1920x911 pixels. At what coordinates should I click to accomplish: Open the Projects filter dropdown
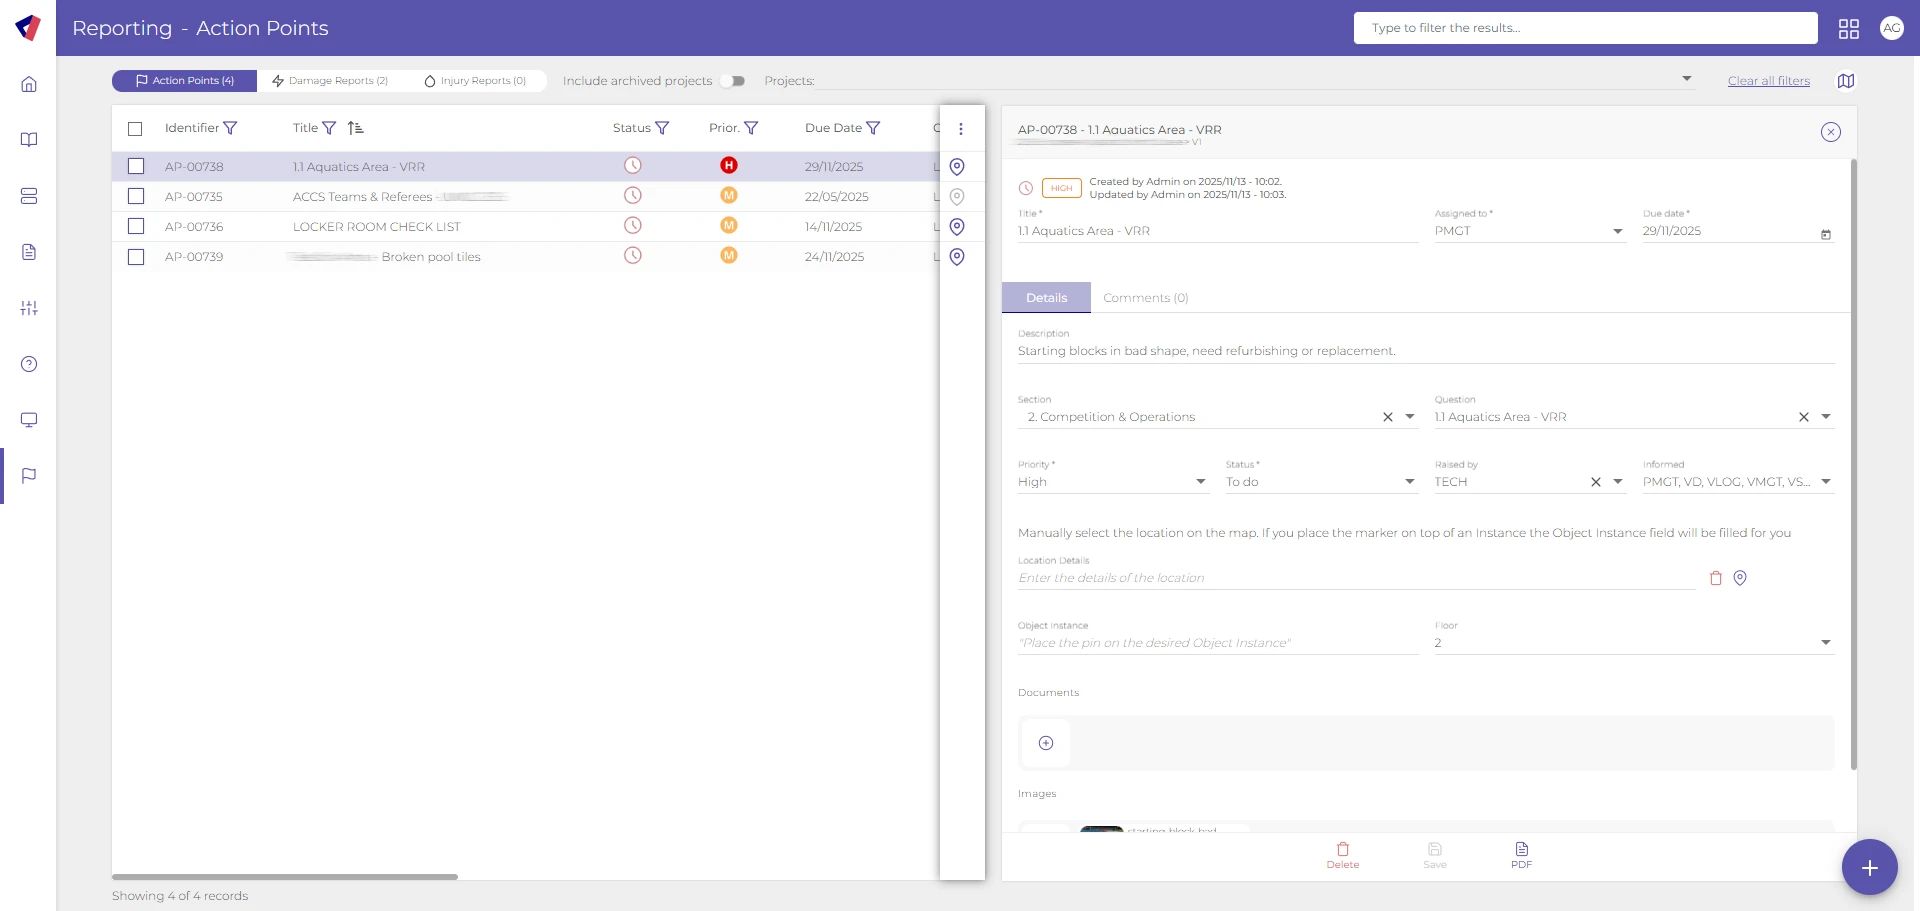[1686, 79]
